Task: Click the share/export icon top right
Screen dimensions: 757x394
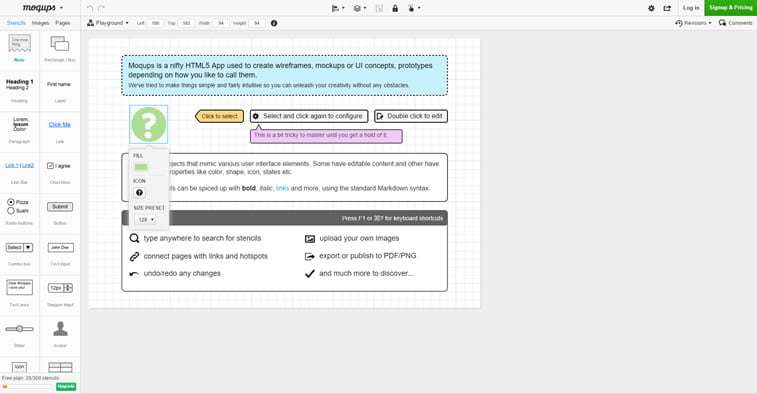Action: 667,8
